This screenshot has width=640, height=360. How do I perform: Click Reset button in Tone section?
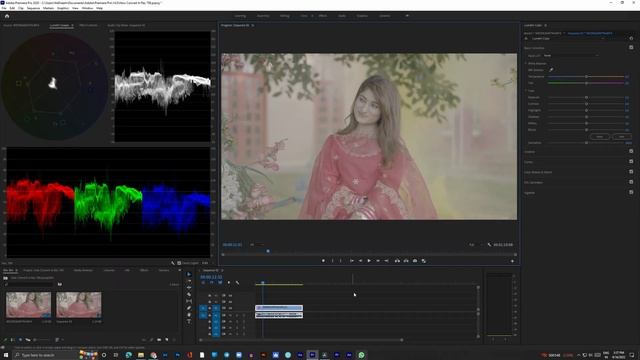600,136
